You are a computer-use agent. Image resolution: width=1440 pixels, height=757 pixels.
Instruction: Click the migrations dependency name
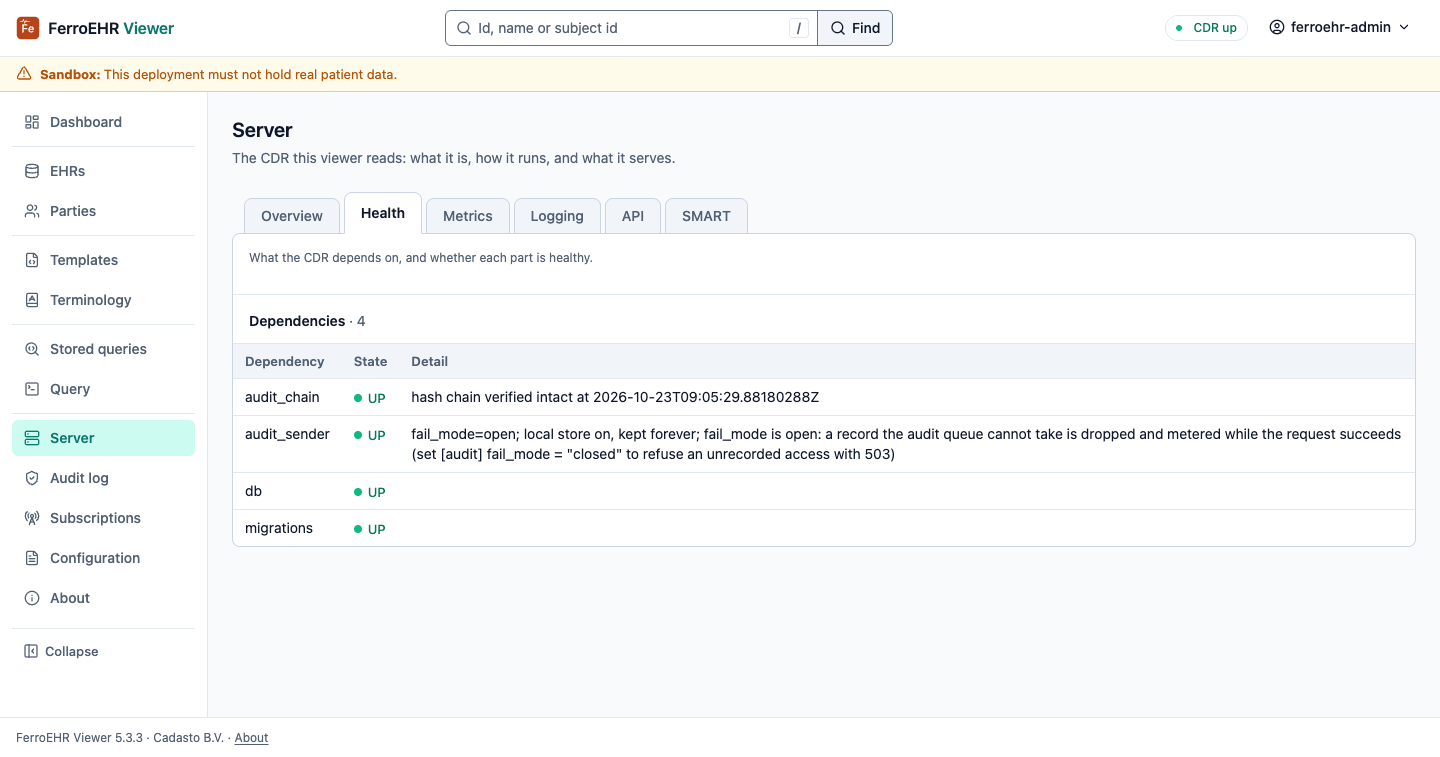point(279,528)
